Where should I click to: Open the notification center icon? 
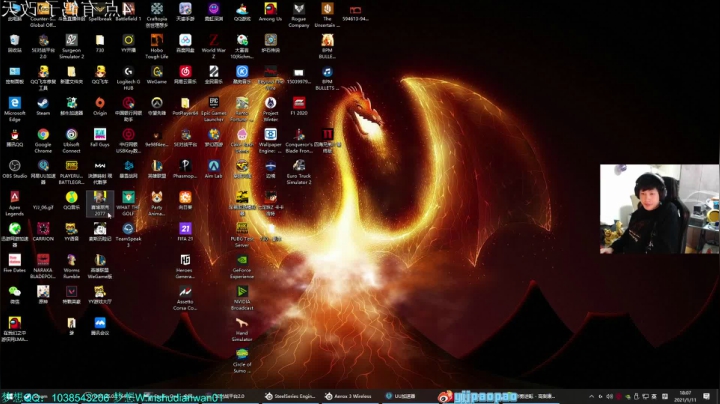tap(707, 396)
